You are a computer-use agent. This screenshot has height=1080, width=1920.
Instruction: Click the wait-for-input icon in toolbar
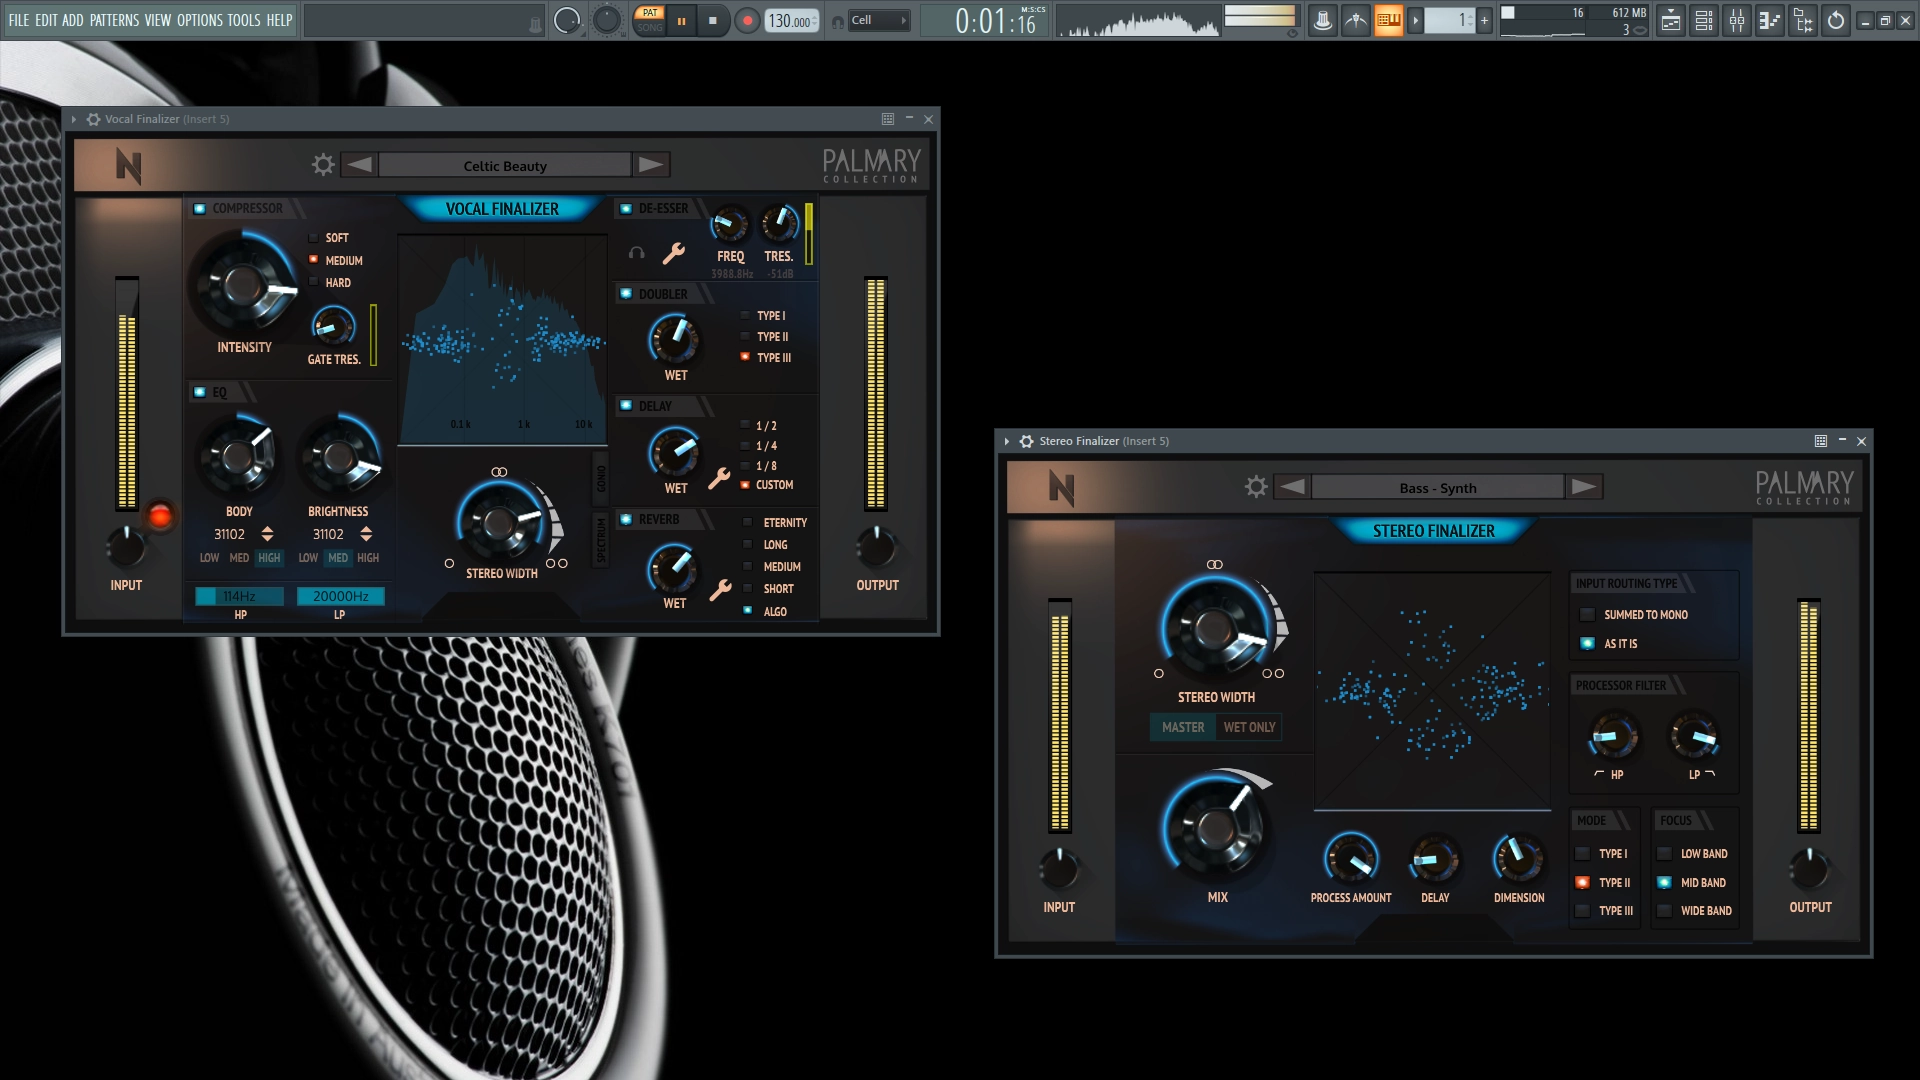[1355, 20]
